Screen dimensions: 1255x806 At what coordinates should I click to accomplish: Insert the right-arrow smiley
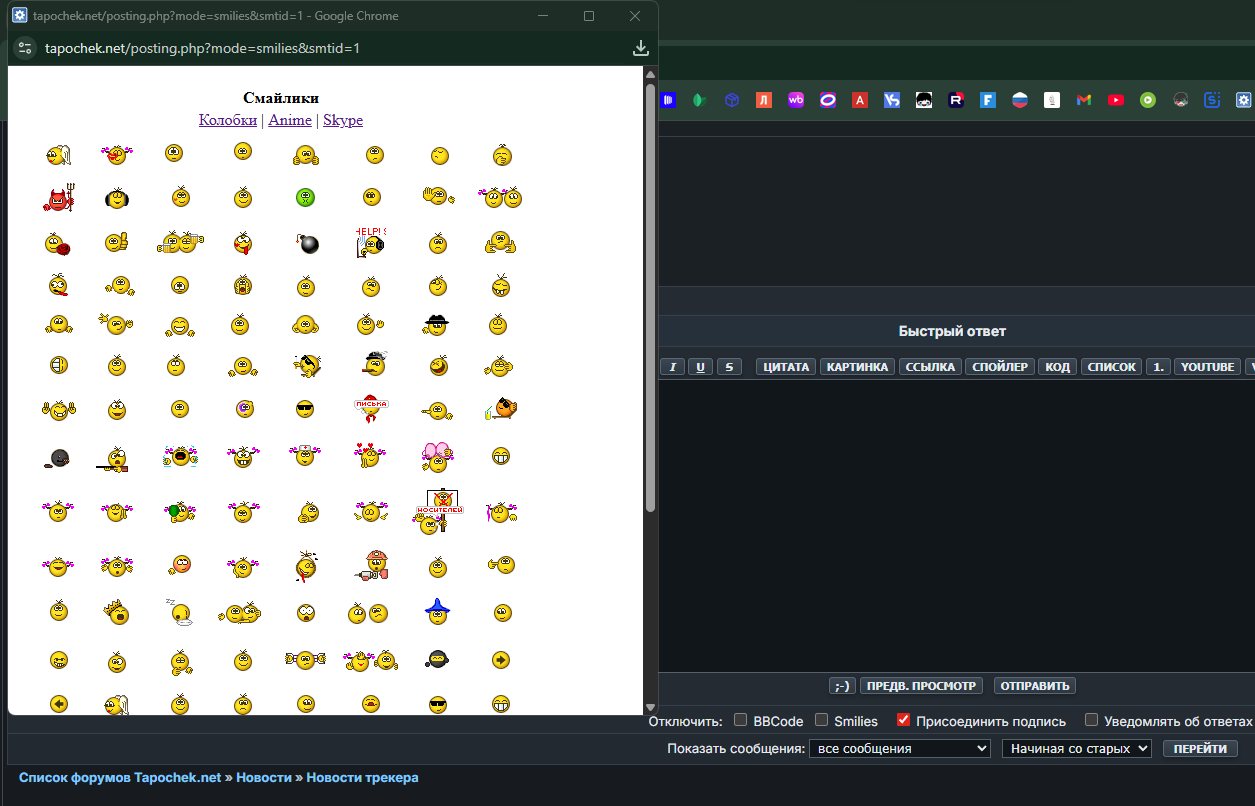[501, 660]
